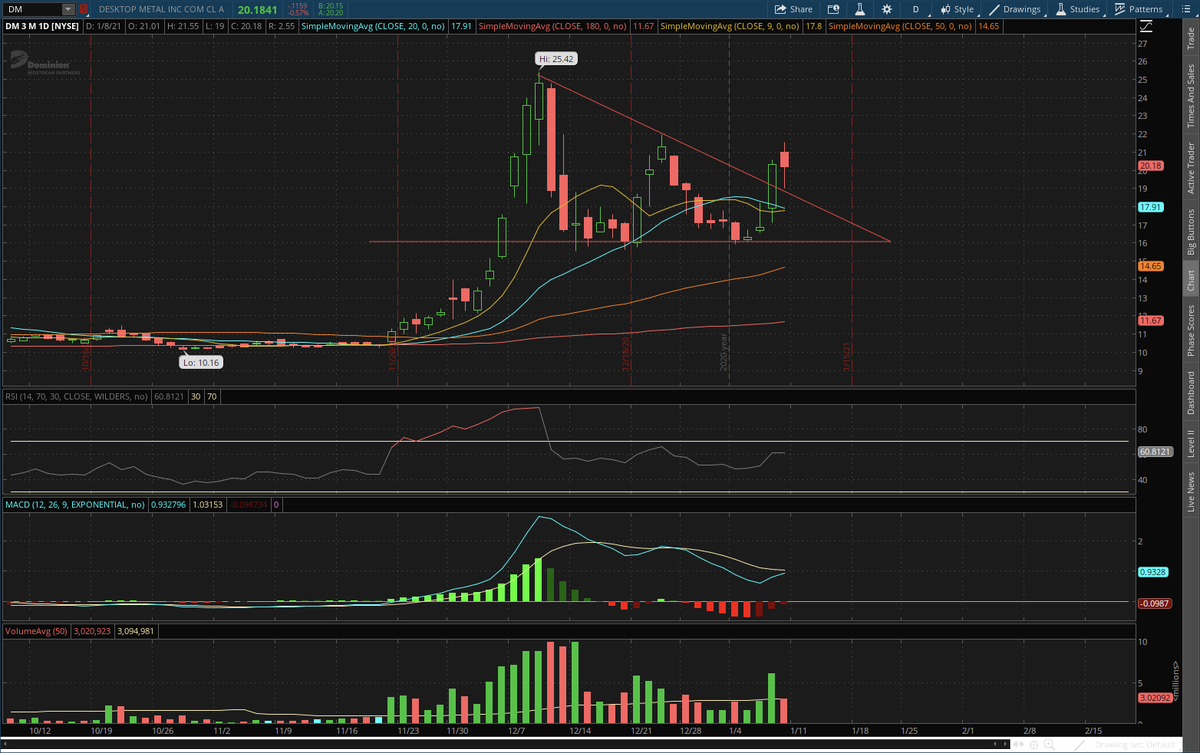The image size is (1200, 753).
Task: Open the Studies dropdown menu
Action: (x=1077, y=9)
